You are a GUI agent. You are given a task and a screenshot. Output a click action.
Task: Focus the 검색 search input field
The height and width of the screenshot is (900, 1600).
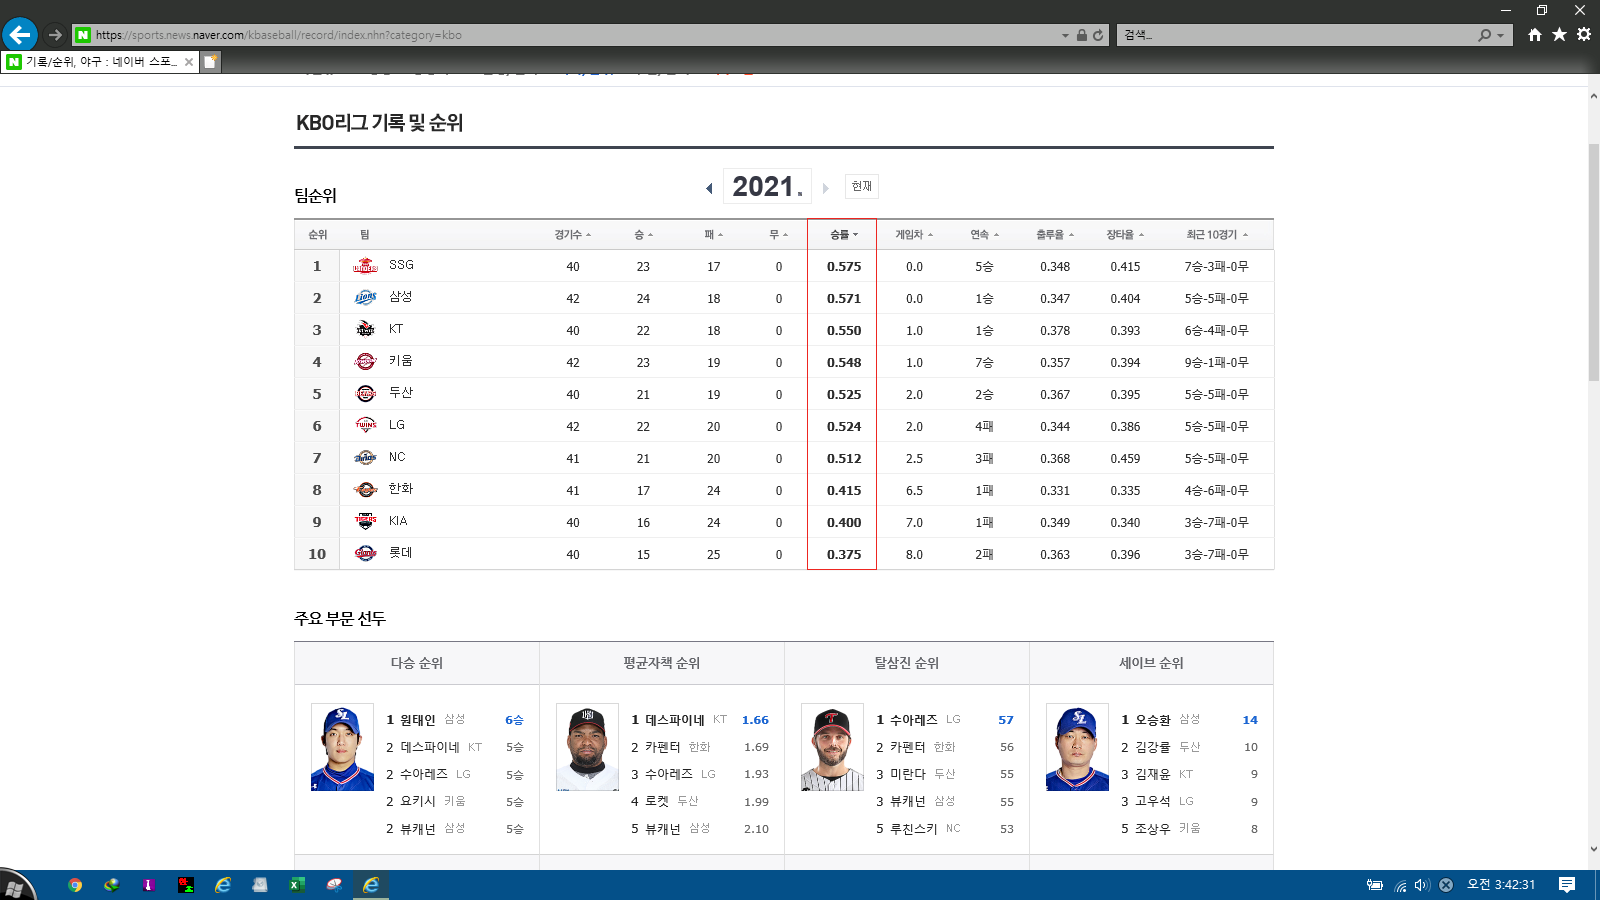point(1296,35)
